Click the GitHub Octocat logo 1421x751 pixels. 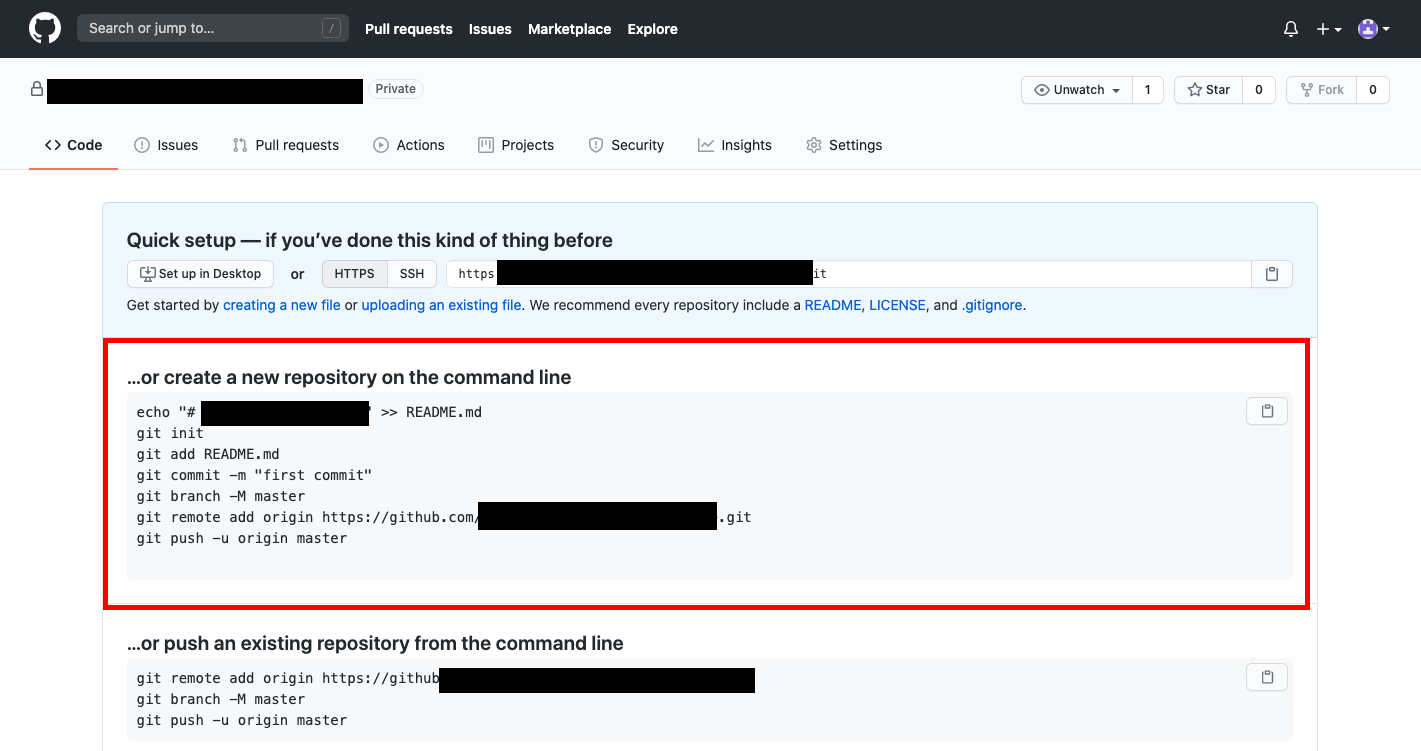tap(45, 28)
